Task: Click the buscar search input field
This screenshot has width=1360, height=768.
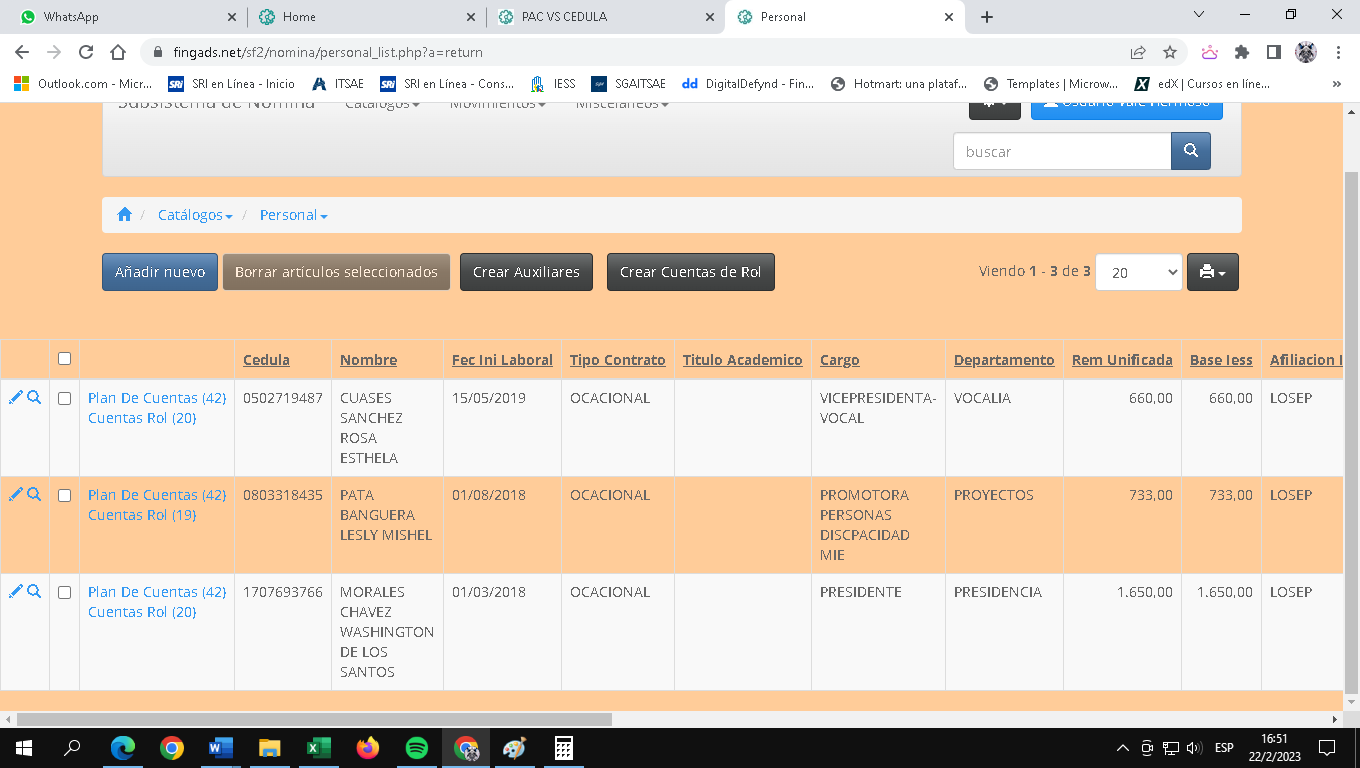Action: [x=1062, y=151]
